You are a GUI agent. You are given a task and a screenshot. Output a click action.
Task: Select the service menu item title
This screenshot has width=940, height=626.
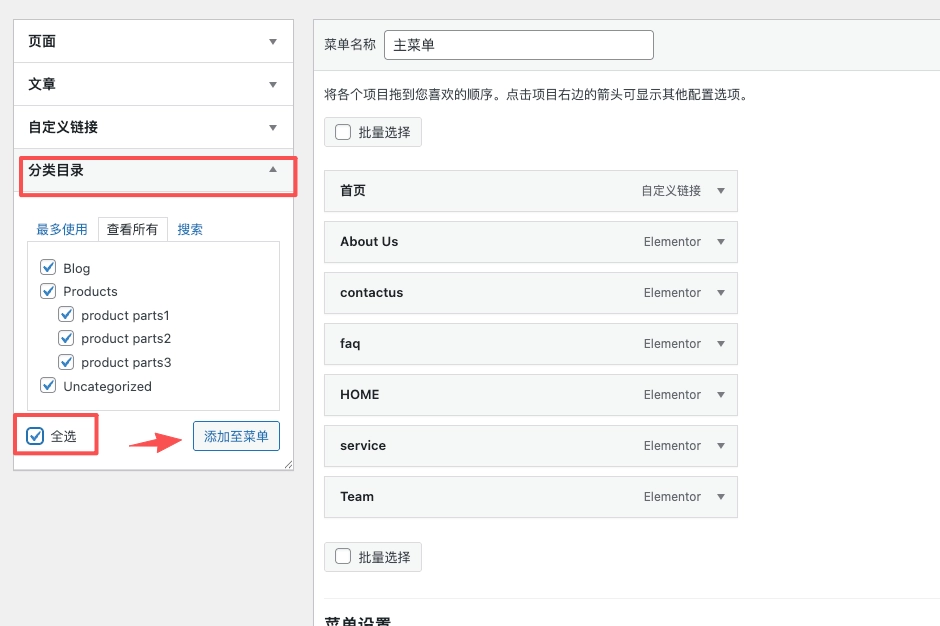[x=363, y=446]
